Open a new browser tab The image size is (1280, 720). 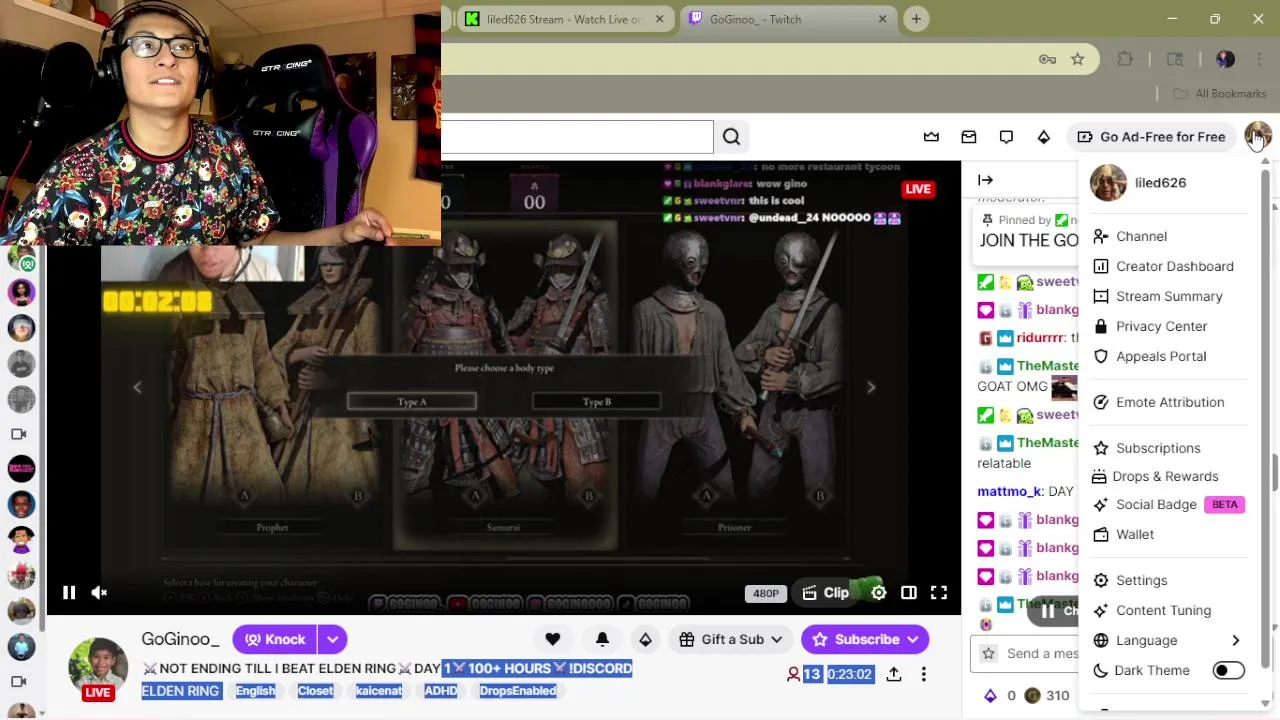coord(916,19)
